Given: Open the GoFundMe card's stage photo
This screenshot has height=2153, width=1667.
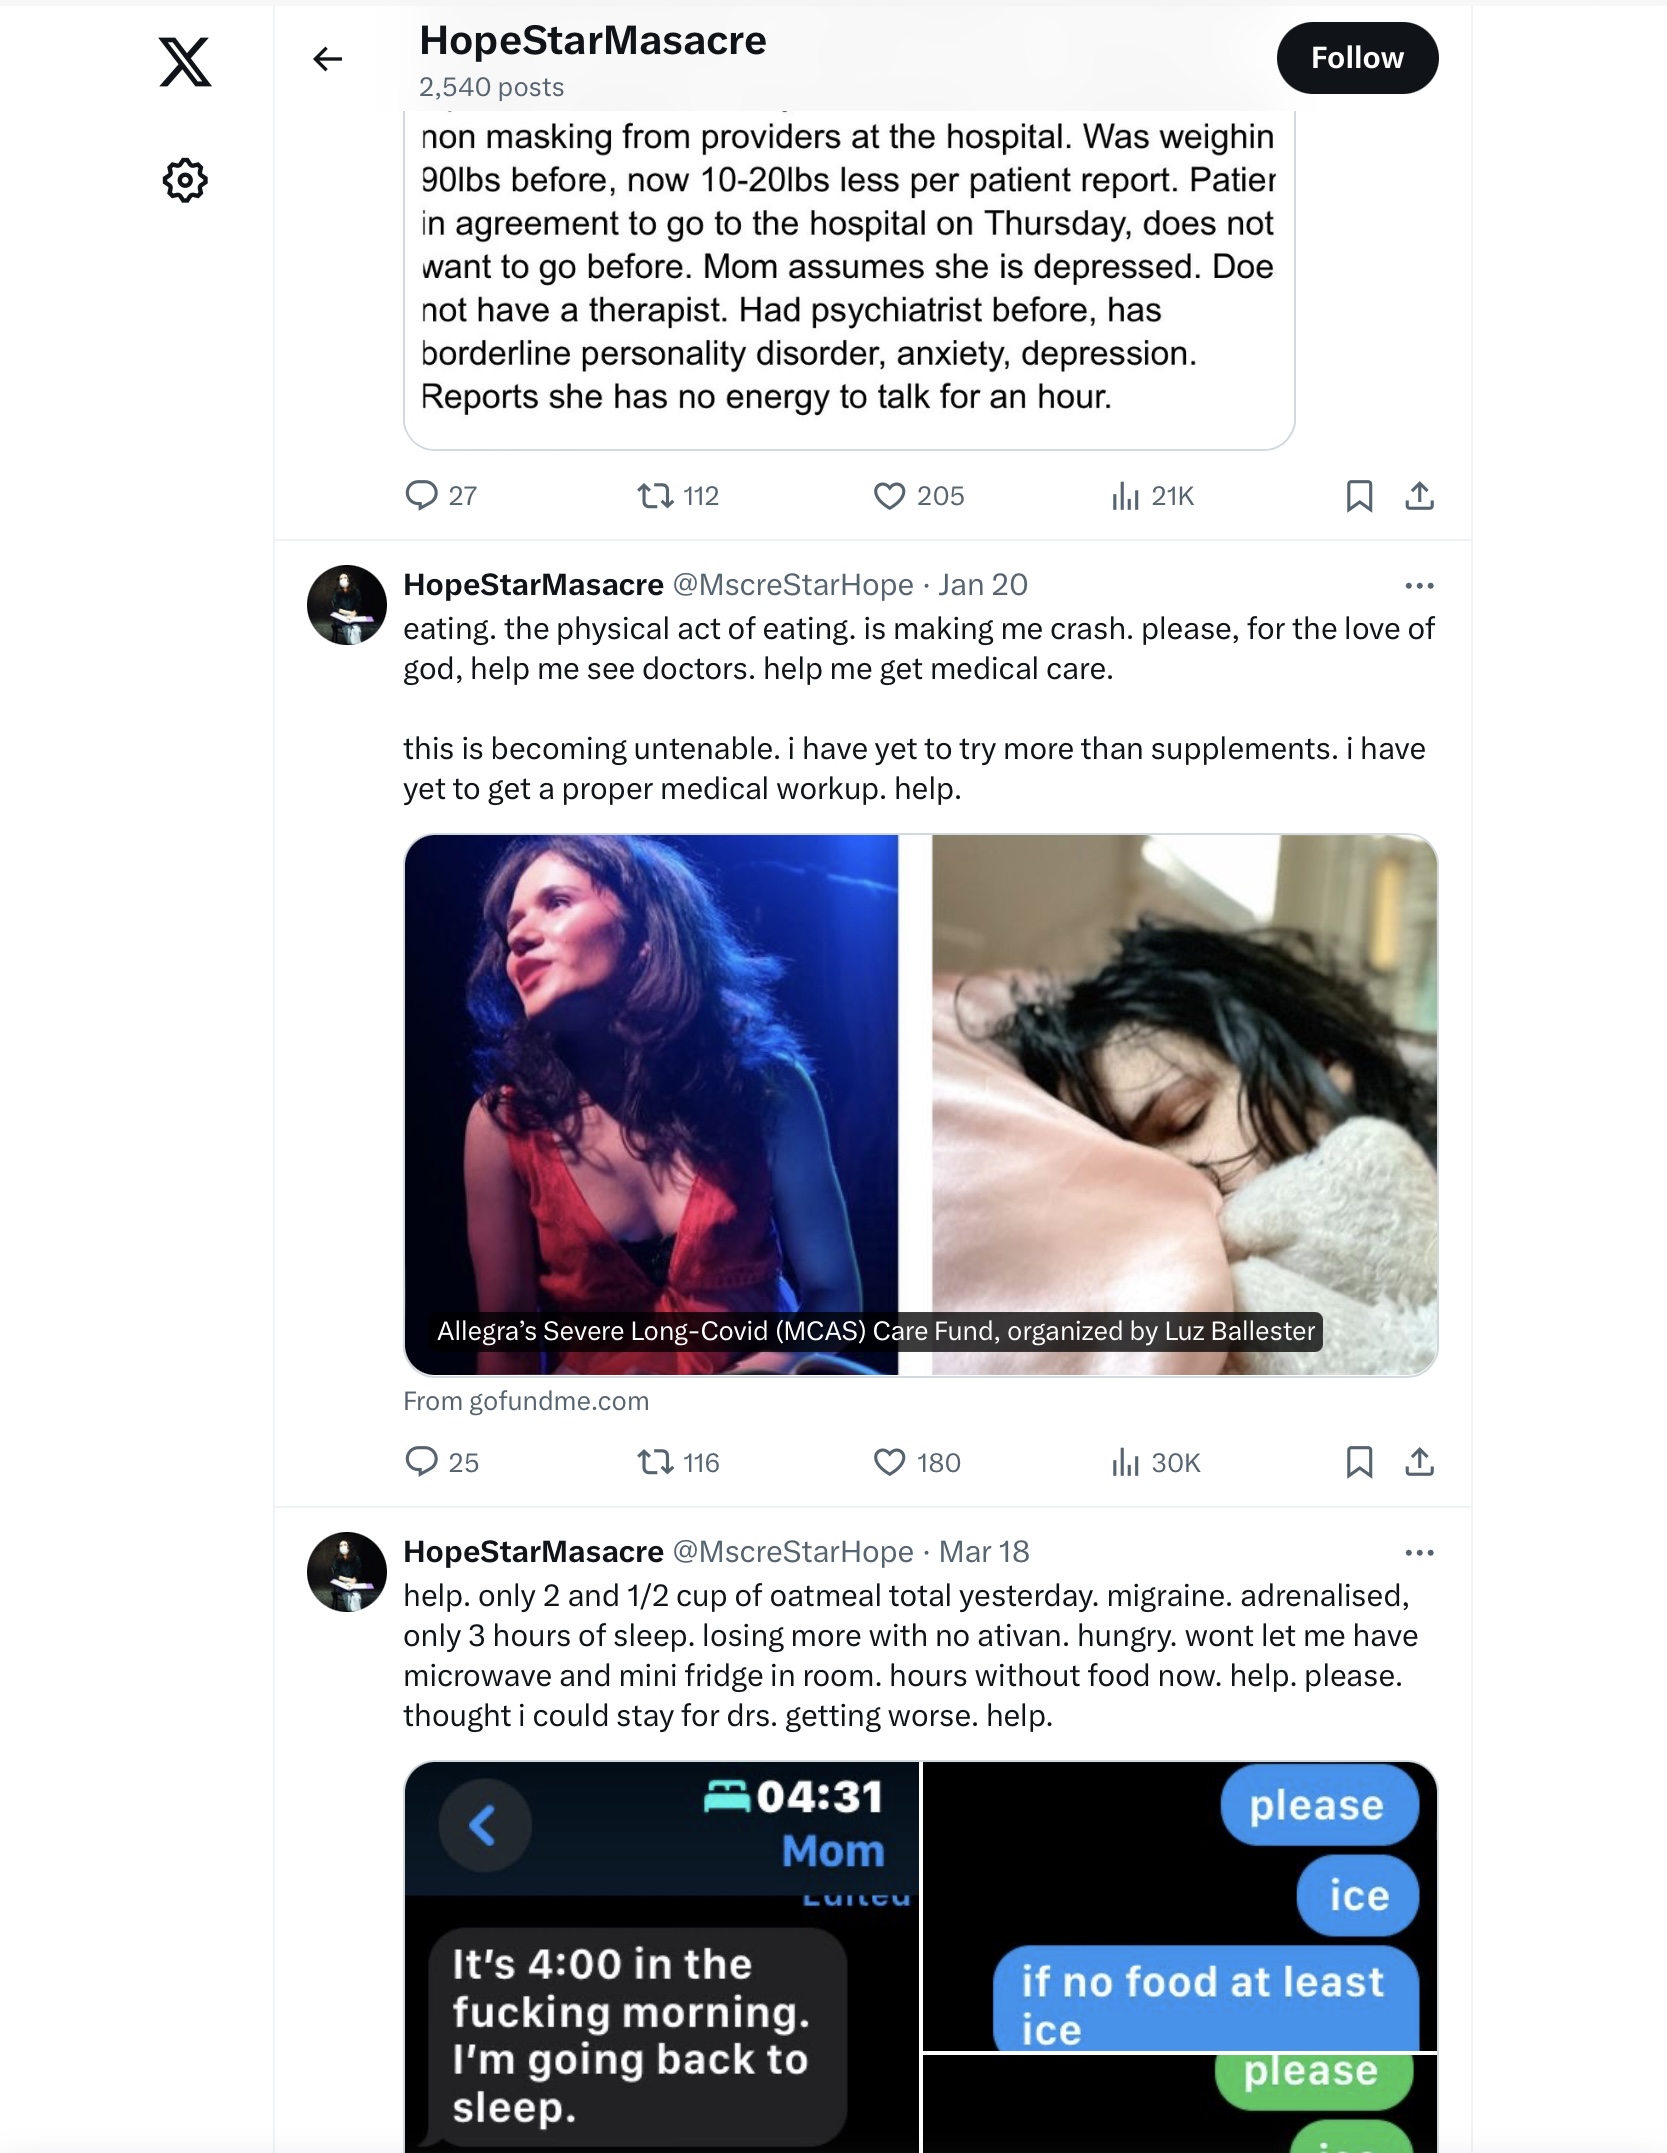Looking at the screenshot, I should point(651,1104).
